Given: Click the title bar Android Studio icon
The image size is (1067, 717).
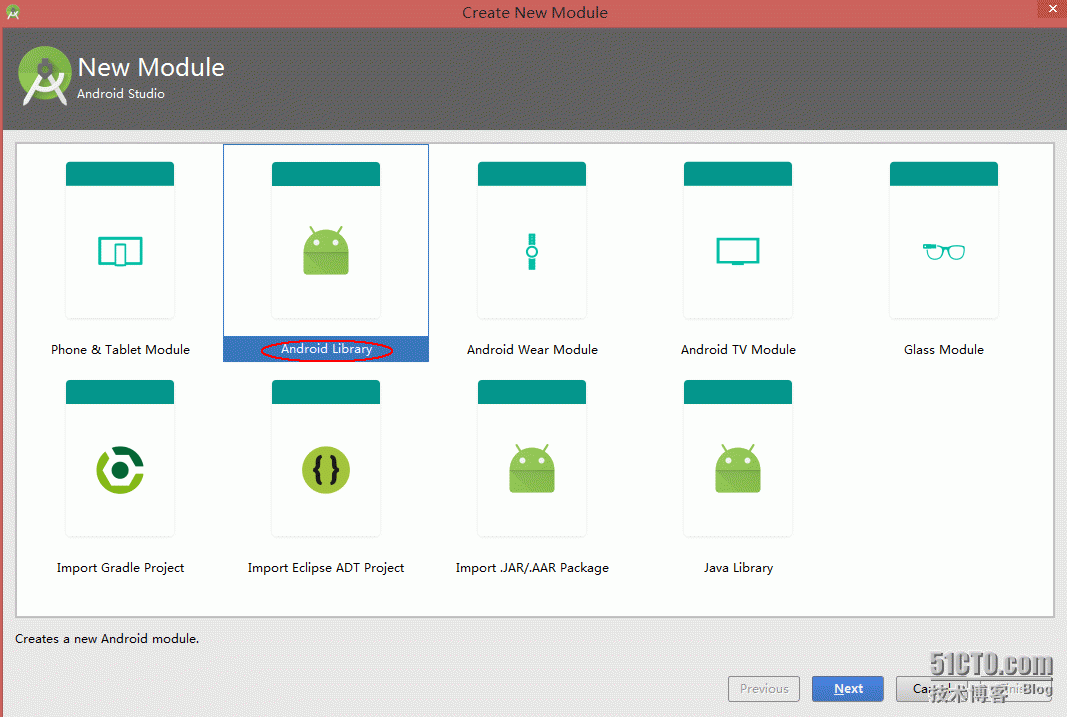Looking at the screenshot, I should point(12,12).
